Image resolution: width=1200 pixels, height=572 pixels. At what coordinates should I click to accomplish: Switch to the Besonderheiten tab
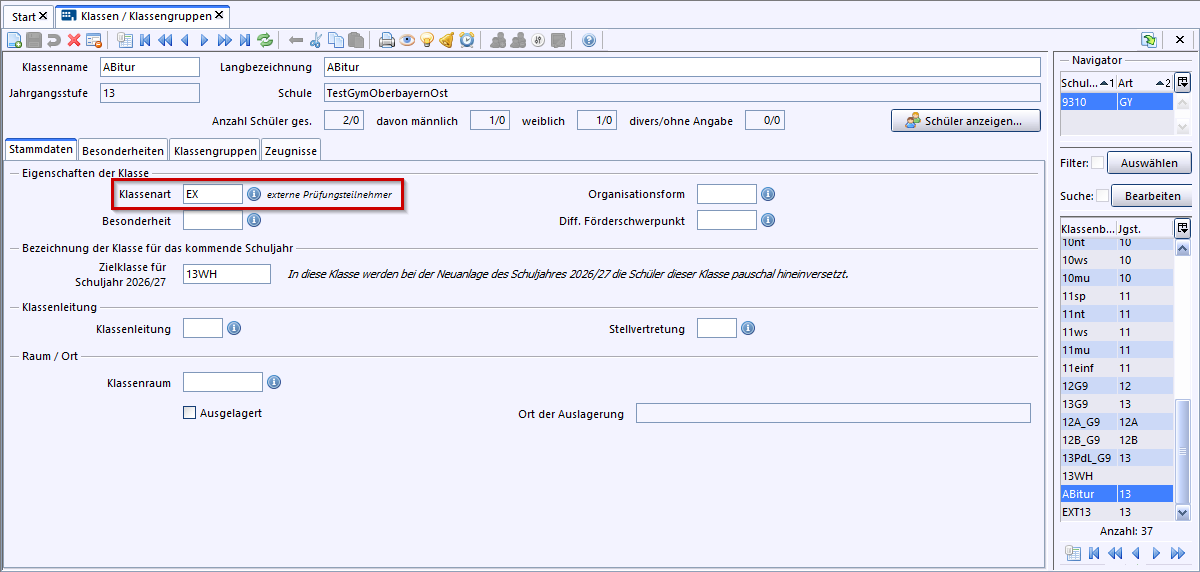123,151
